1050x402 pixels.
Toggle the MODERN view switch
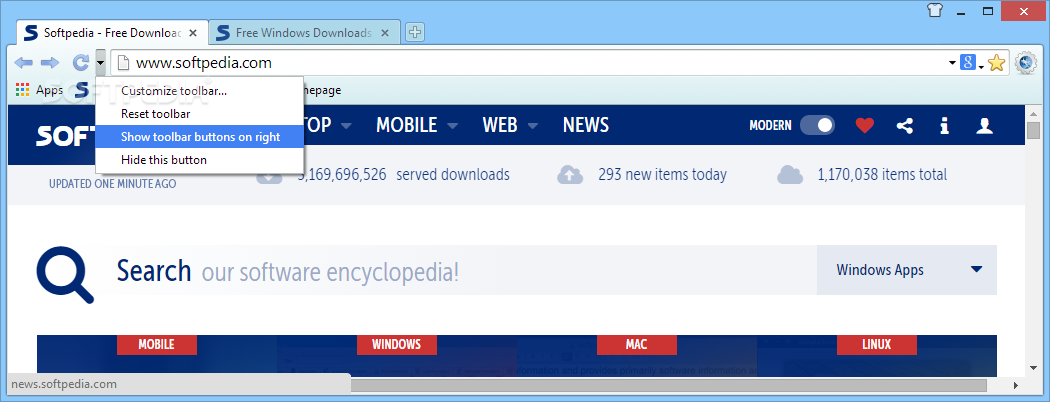(817, 125)
